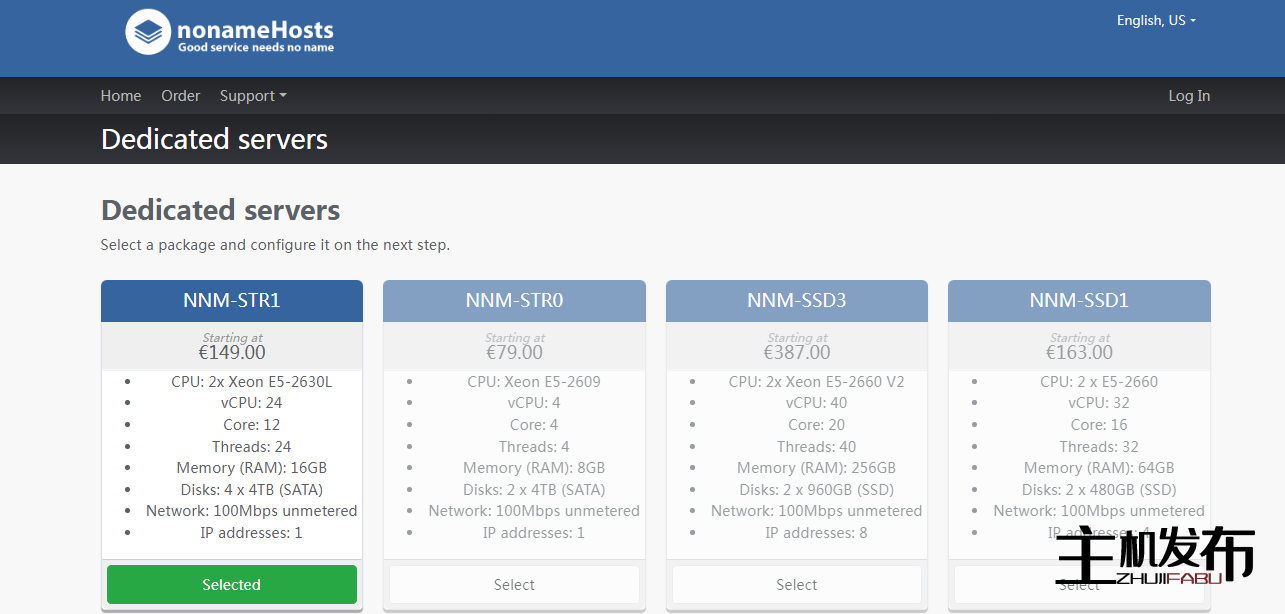The width and height of the screenshot is (1285, 614).
Task: Click the €79.00 starting price label
Action: pos(514,352)
